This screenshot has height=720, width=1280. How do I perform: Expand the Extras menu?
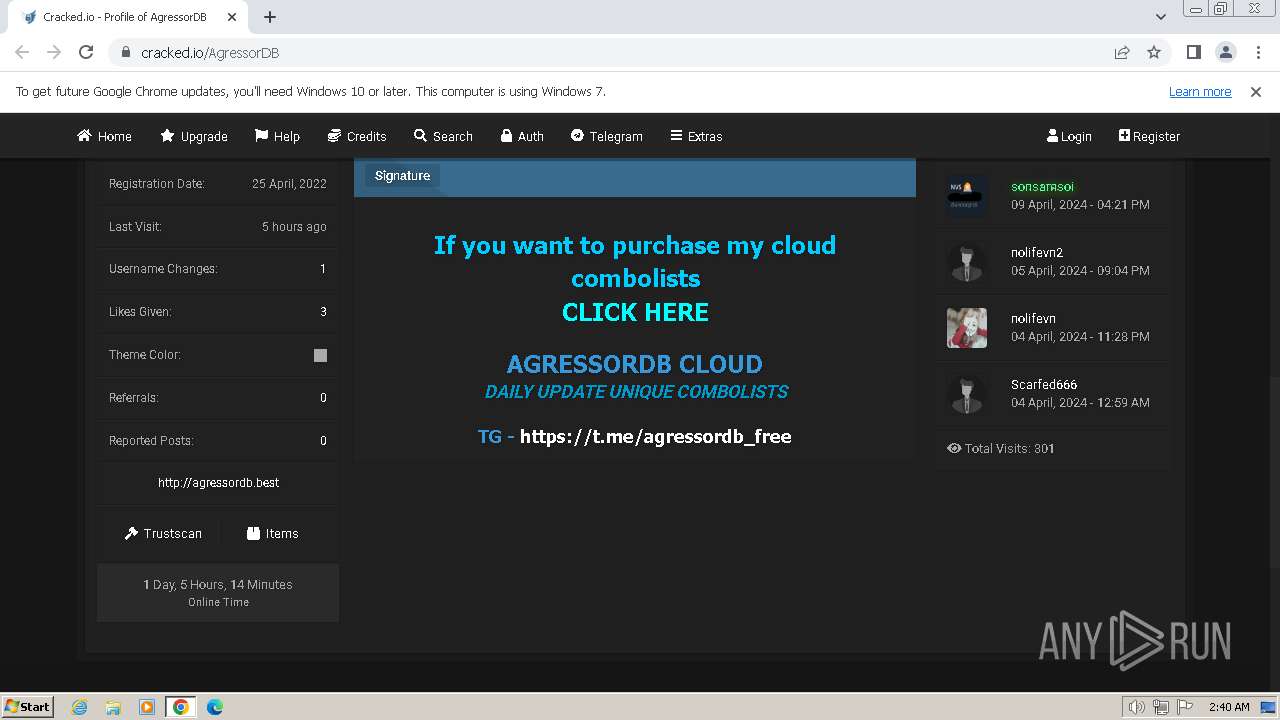[696, 136]
